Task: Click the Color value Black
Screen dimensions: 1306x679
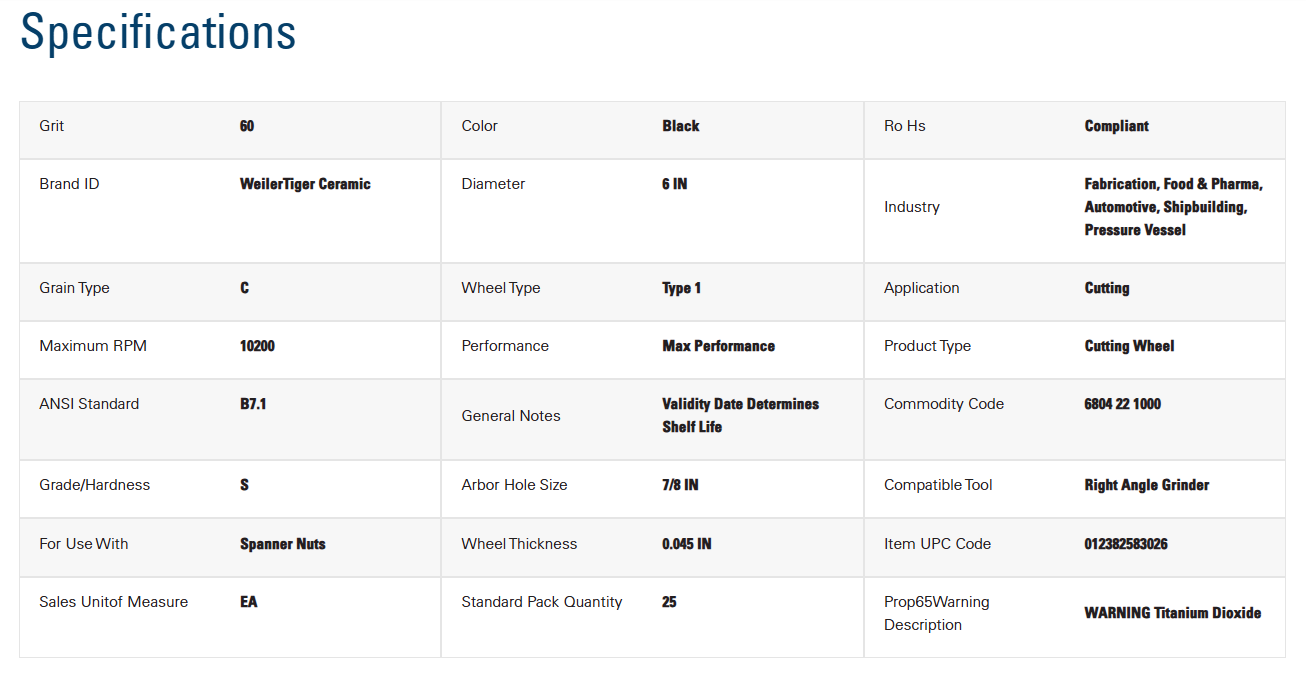Action: [680, 126]
